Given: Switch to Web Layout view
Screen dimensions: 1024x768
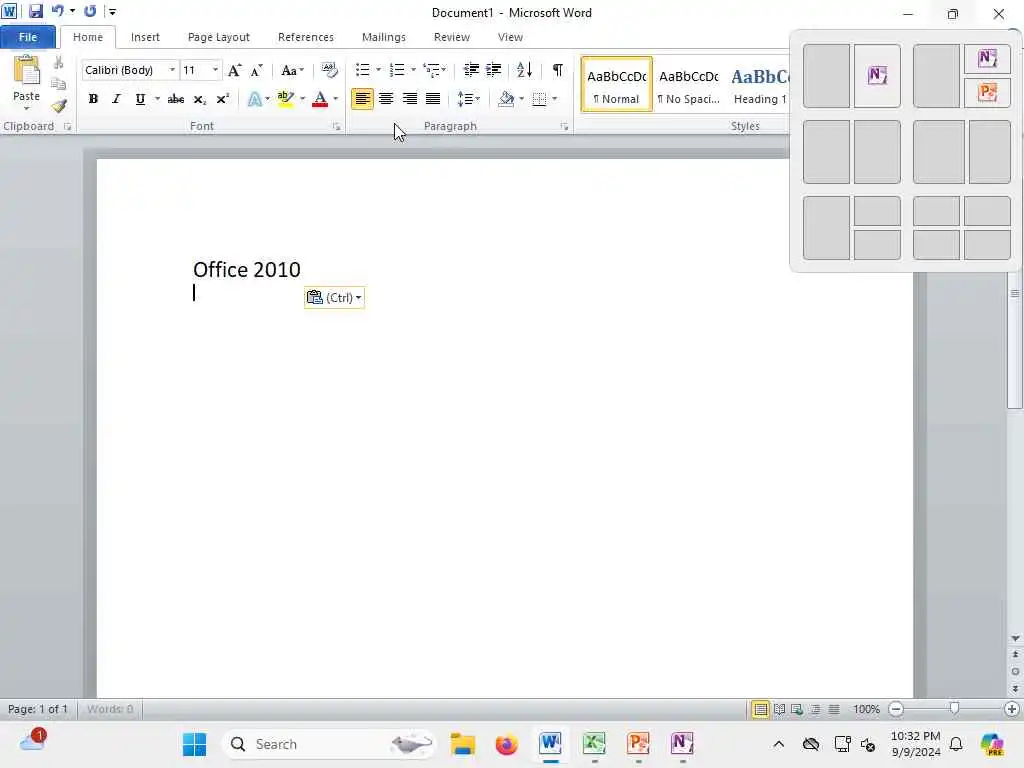Looking at the screenshot, I should coord(797,709).
